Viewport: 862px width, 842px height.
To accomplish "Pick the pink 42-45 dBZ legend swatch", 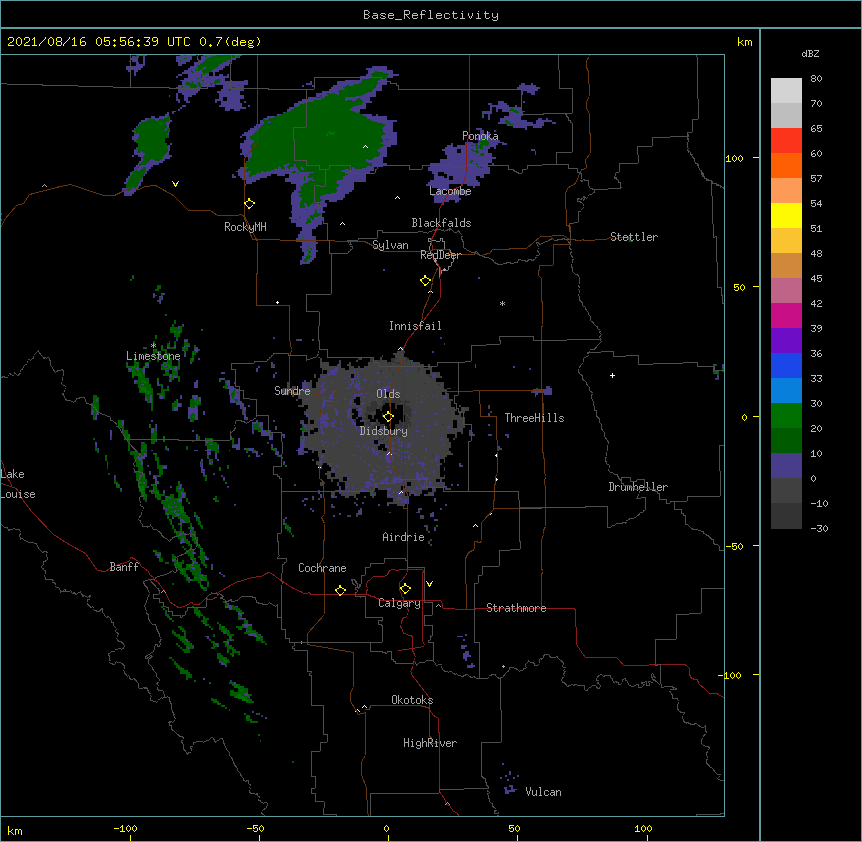I will click(786, 290).
